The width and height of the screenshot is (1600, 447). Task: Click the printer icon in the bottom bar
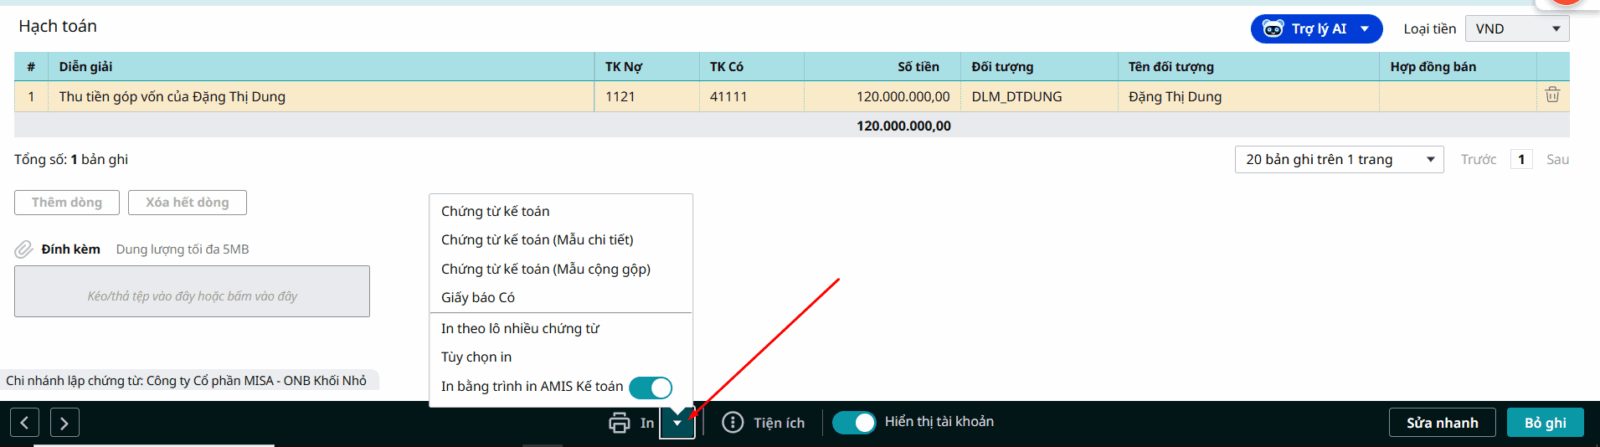click(619, 423)
